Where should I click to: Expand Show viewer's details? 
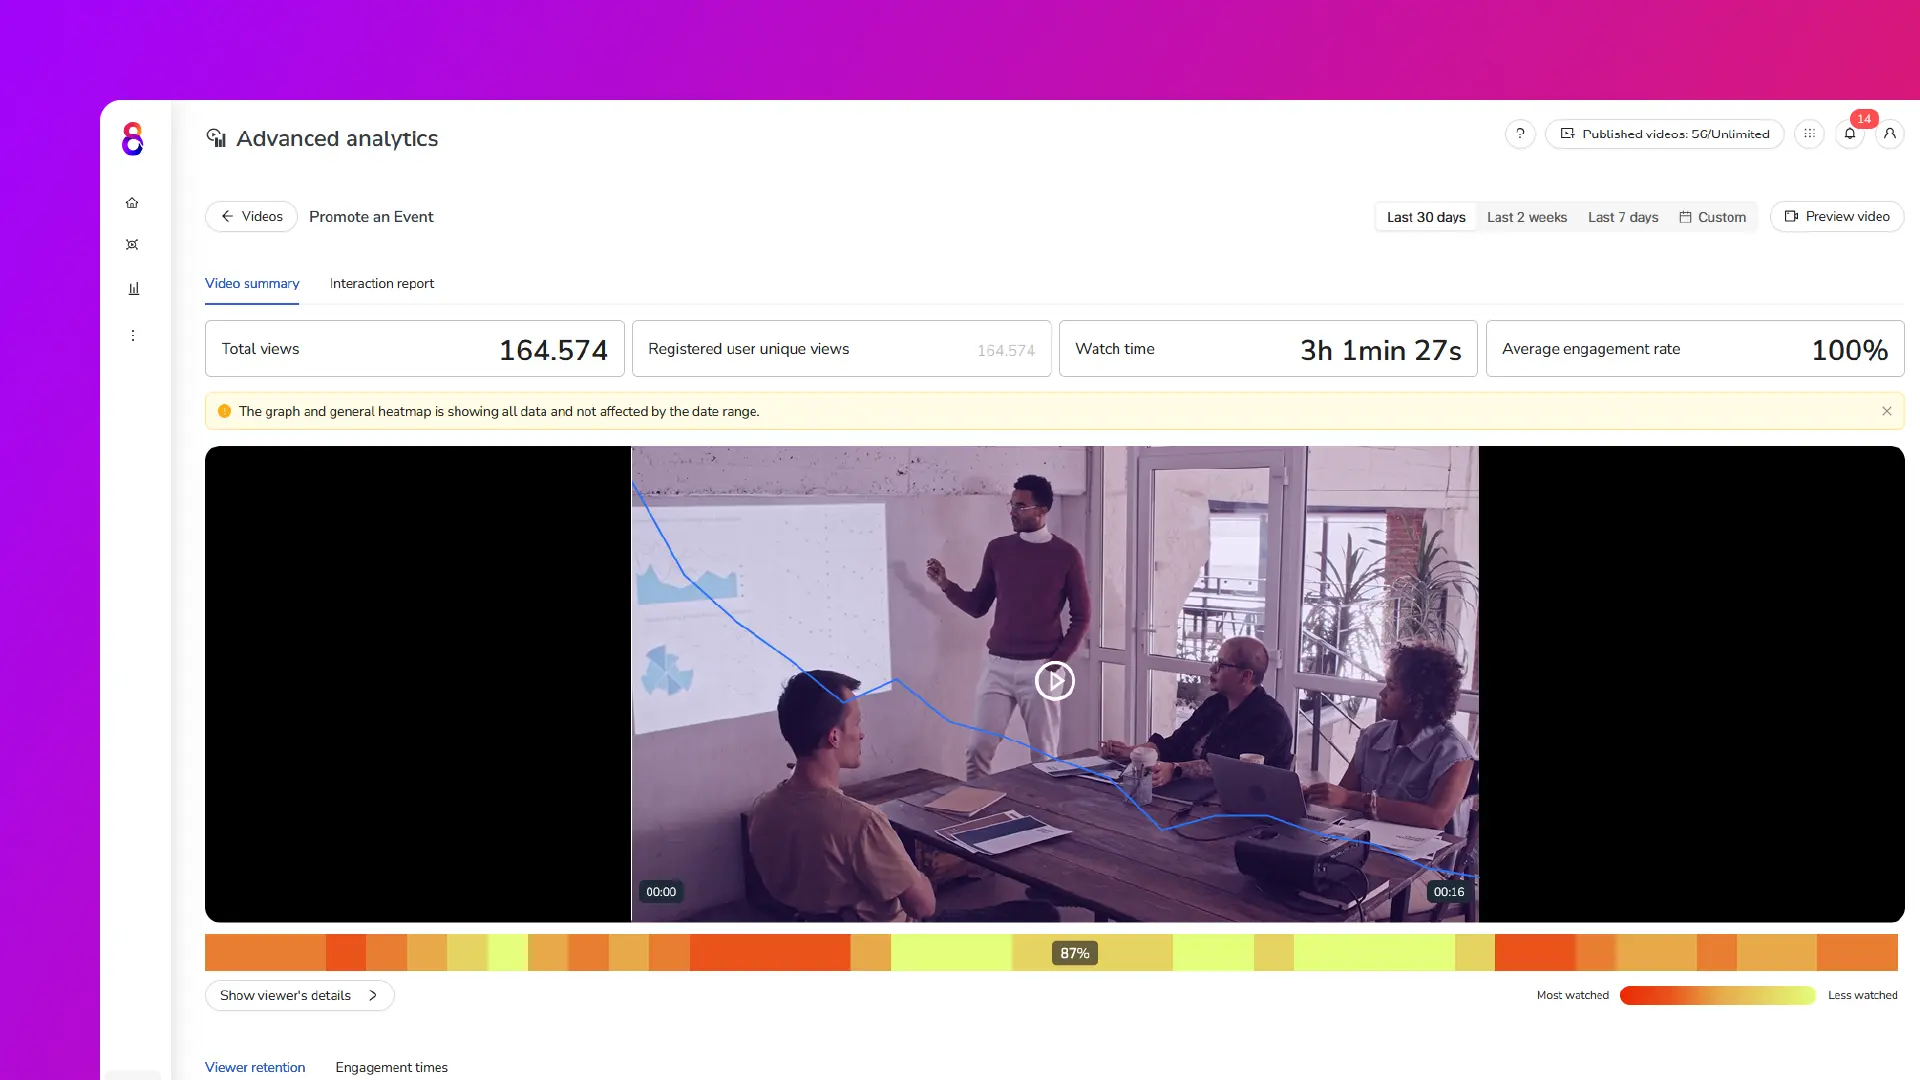[299, 996]
